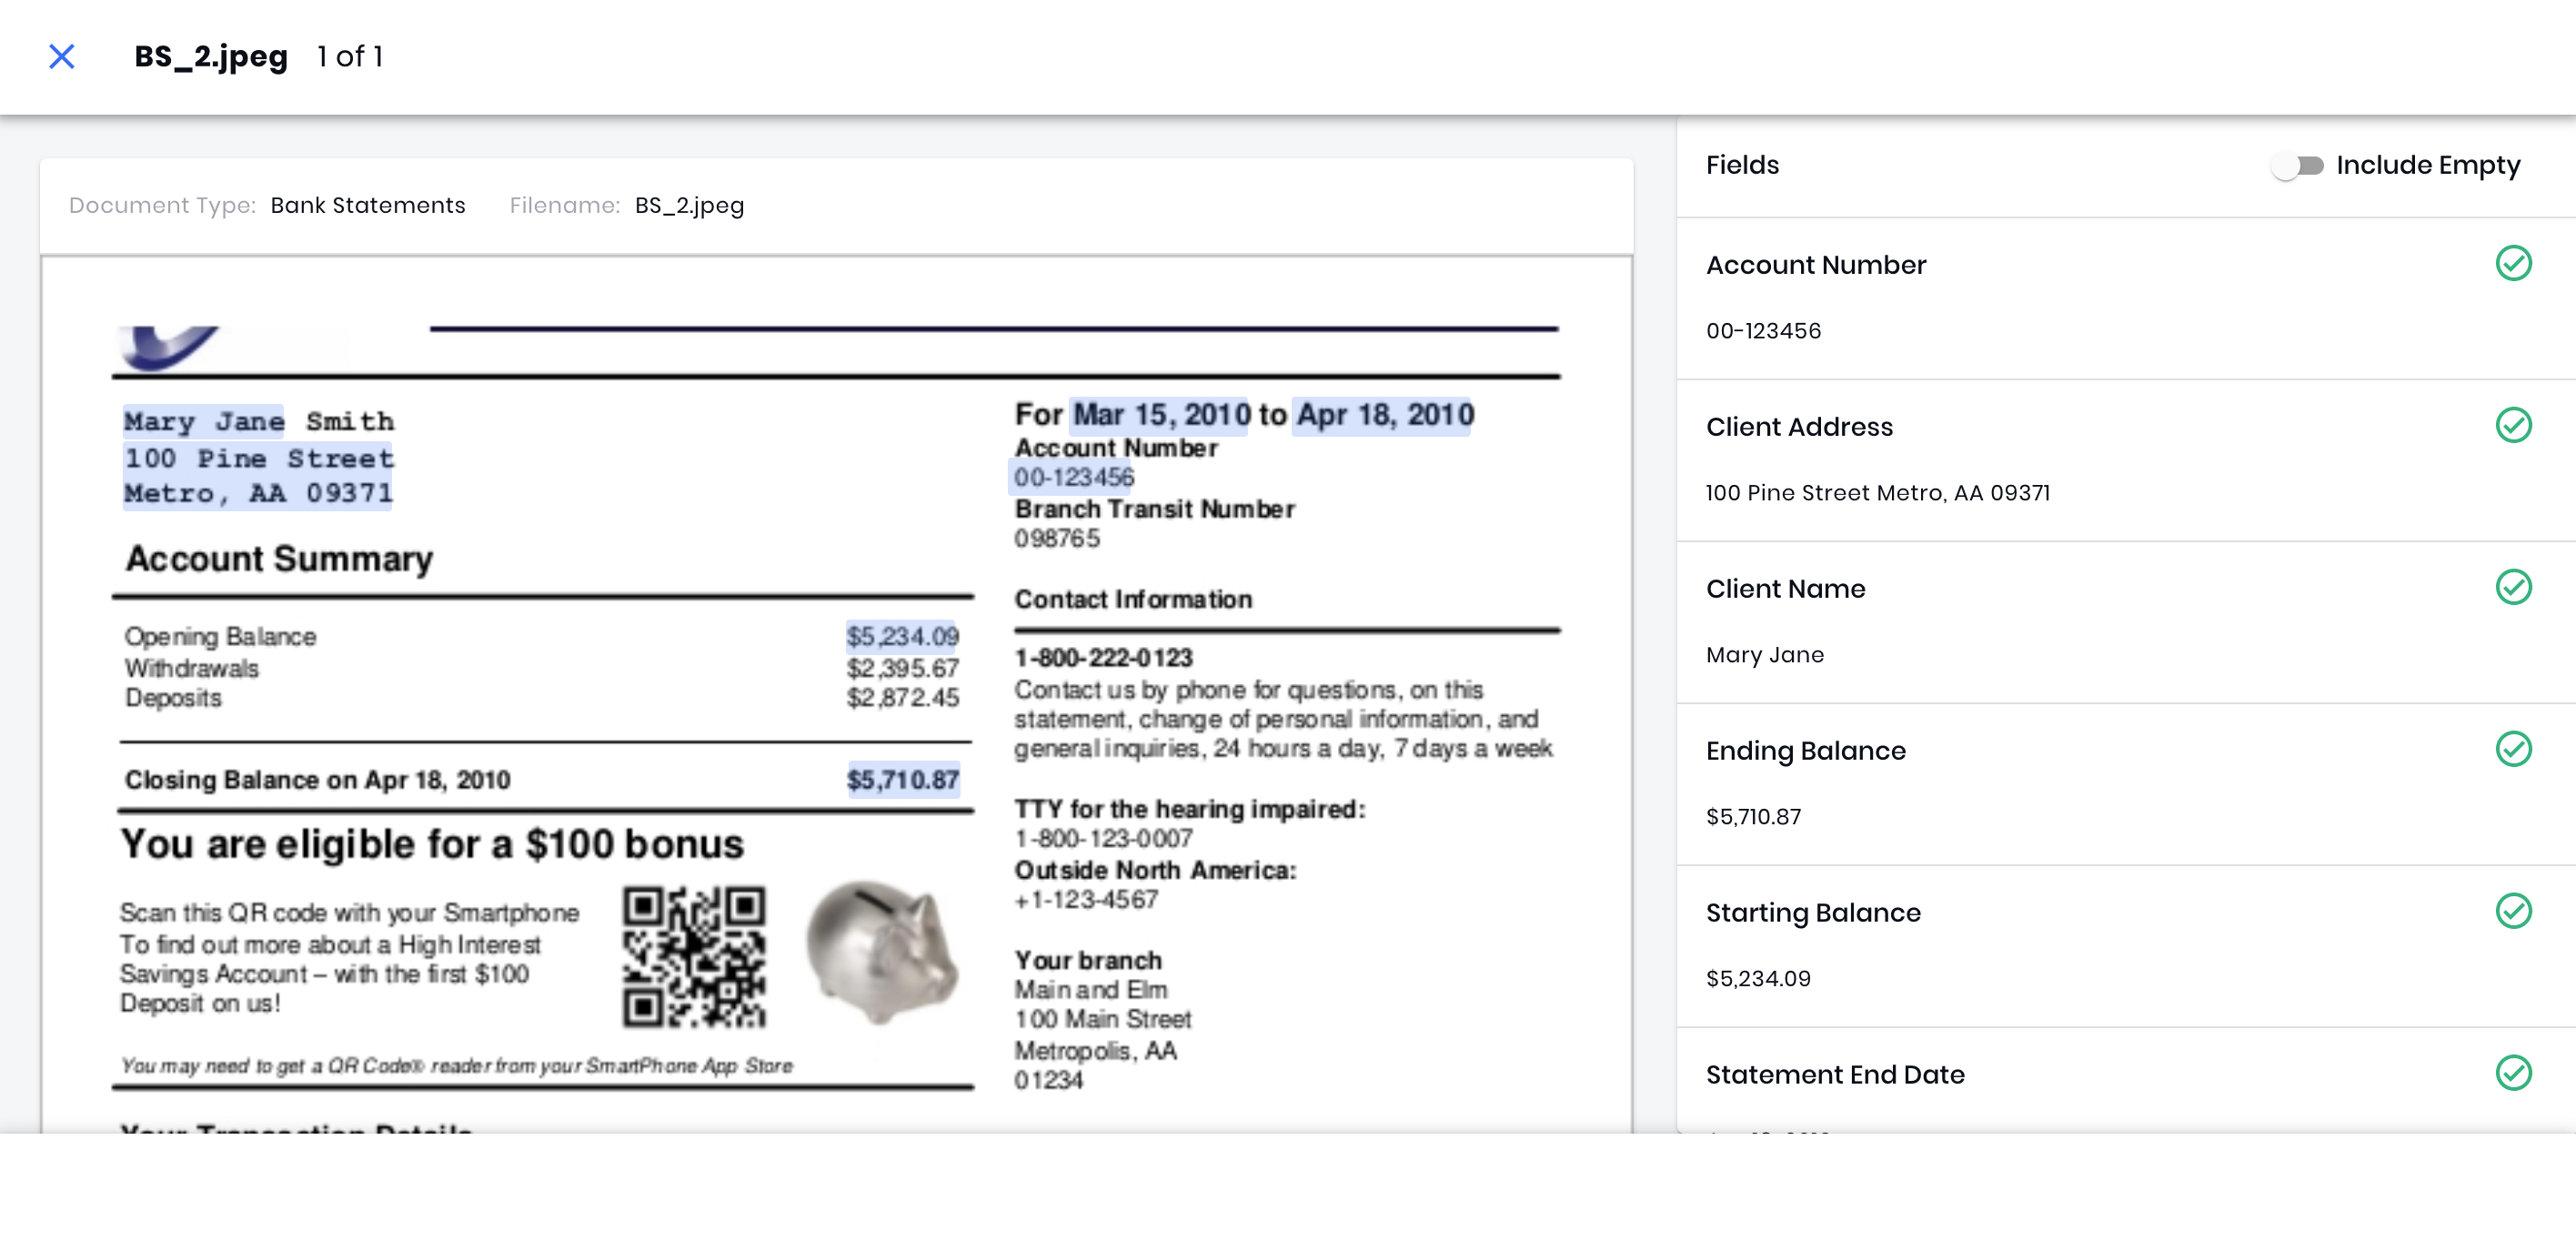Select the Account Number field value 00-123456
2576x1241 pixels.
(1763, 331)
